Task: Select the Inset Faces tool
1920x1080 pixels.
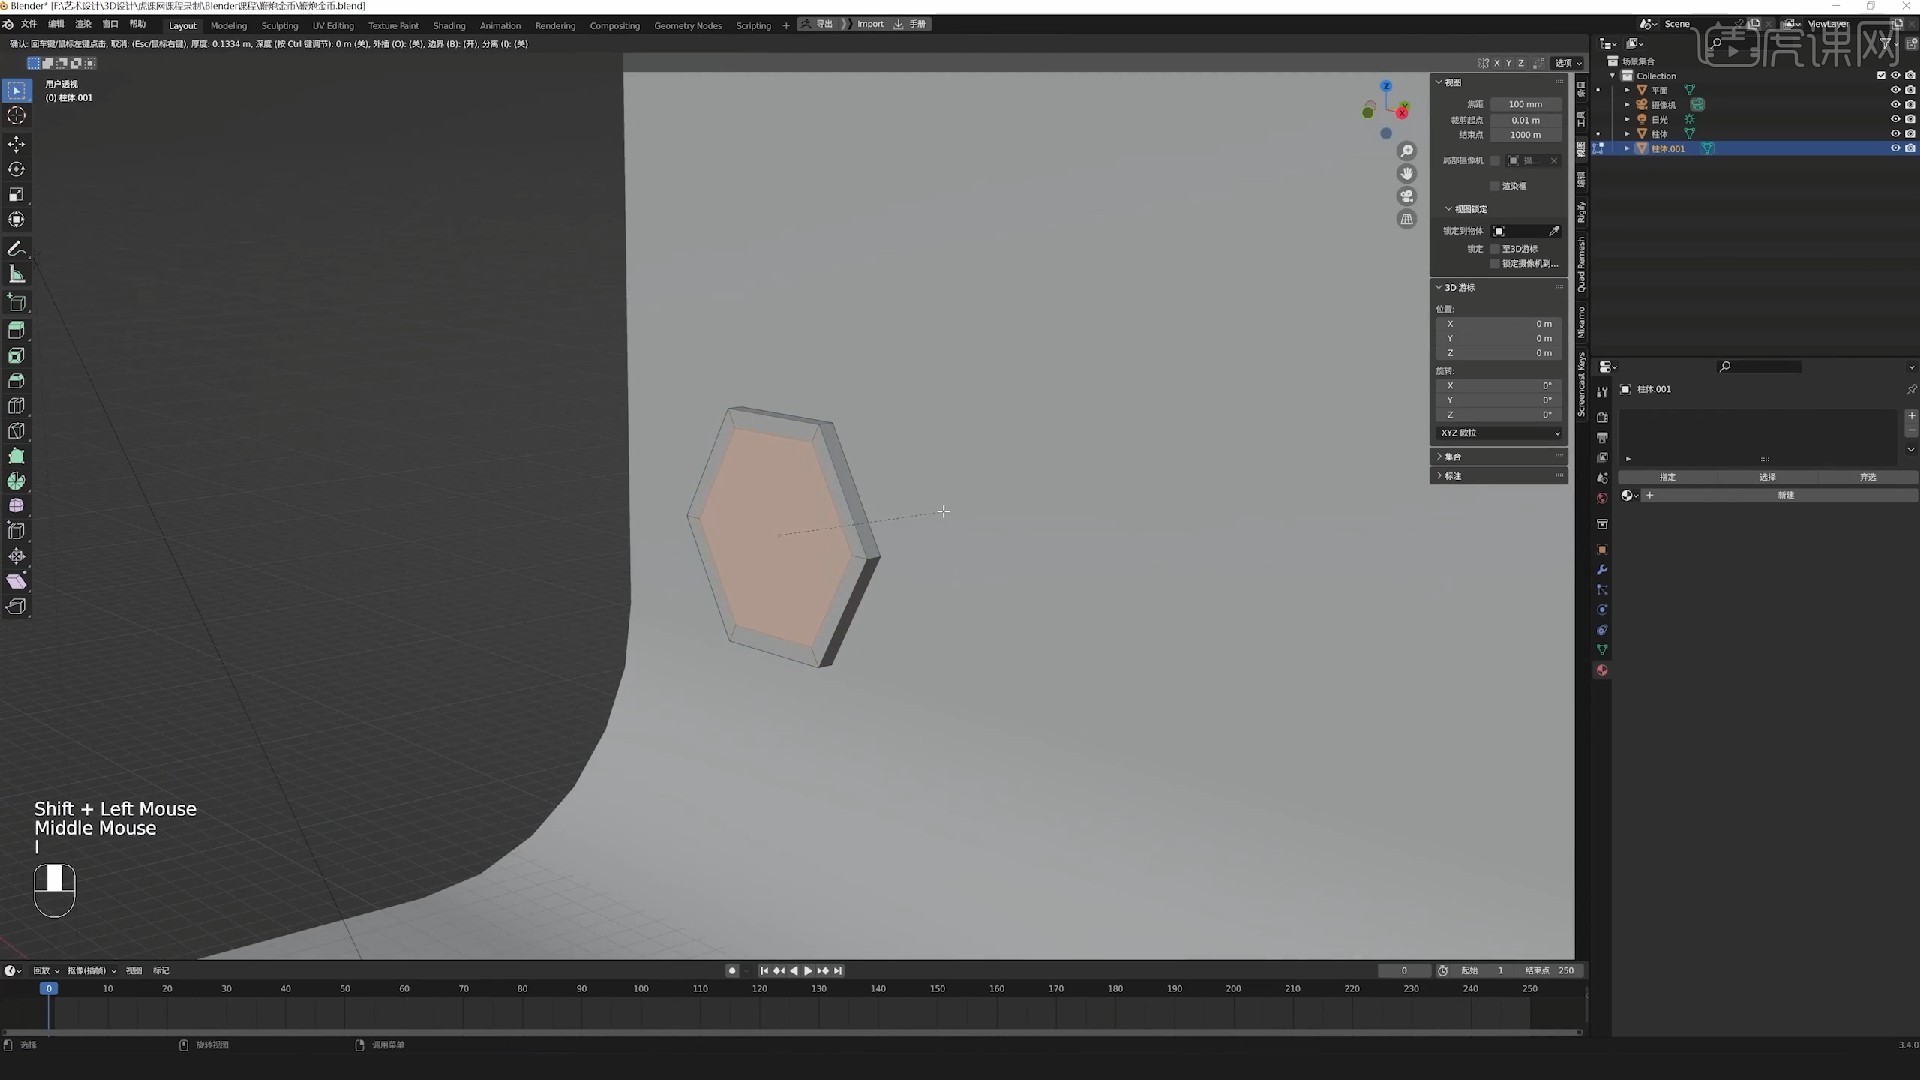Action: point(17,356)
